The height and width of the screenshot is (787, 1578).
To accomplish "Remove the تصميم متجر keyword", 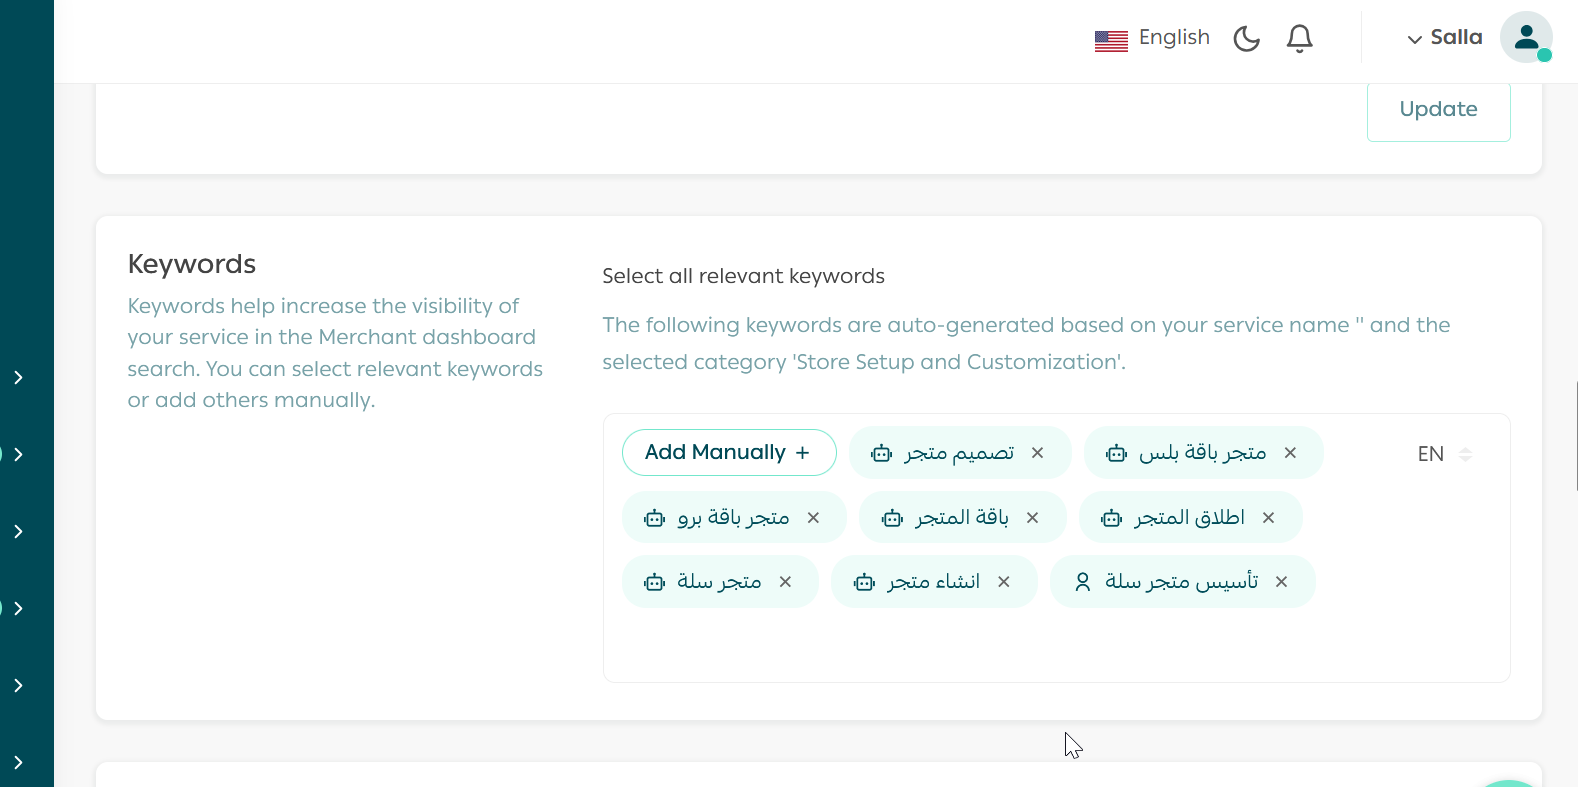I will (x=1037, y=453).
